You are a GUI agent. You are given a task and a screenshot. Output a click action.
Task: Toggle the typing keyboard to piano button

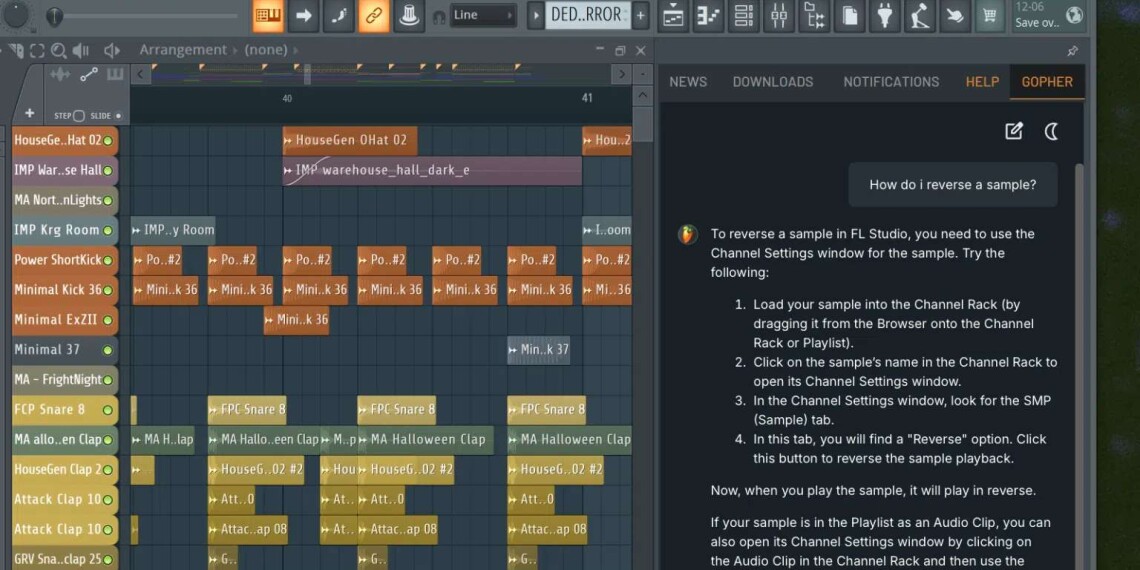[x=268, y=15]
